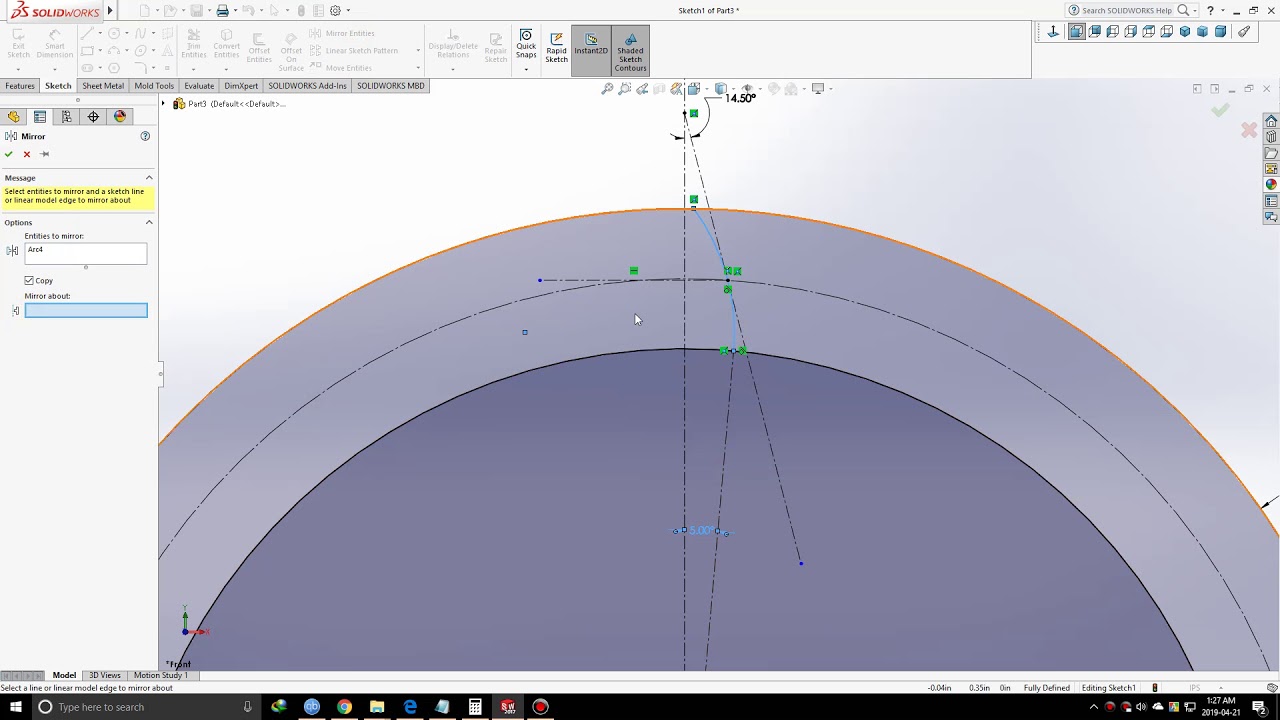Viewport: 1280px width, 720px height.
Task: Toggle the Copy checkbox
Action: (29, 280)
